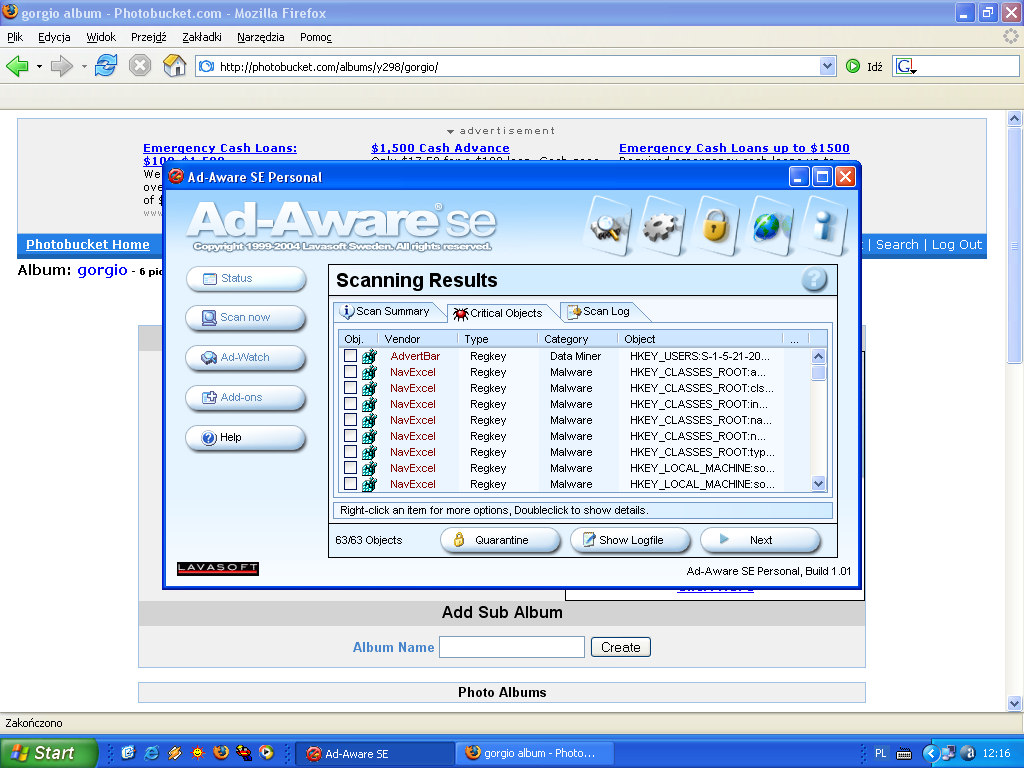Click the Album Name input field

(512, 647)
